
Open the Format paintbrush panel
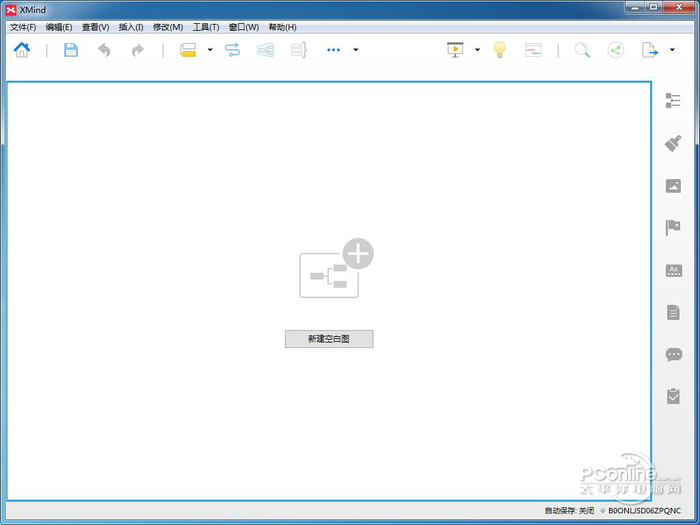point(673,143)
